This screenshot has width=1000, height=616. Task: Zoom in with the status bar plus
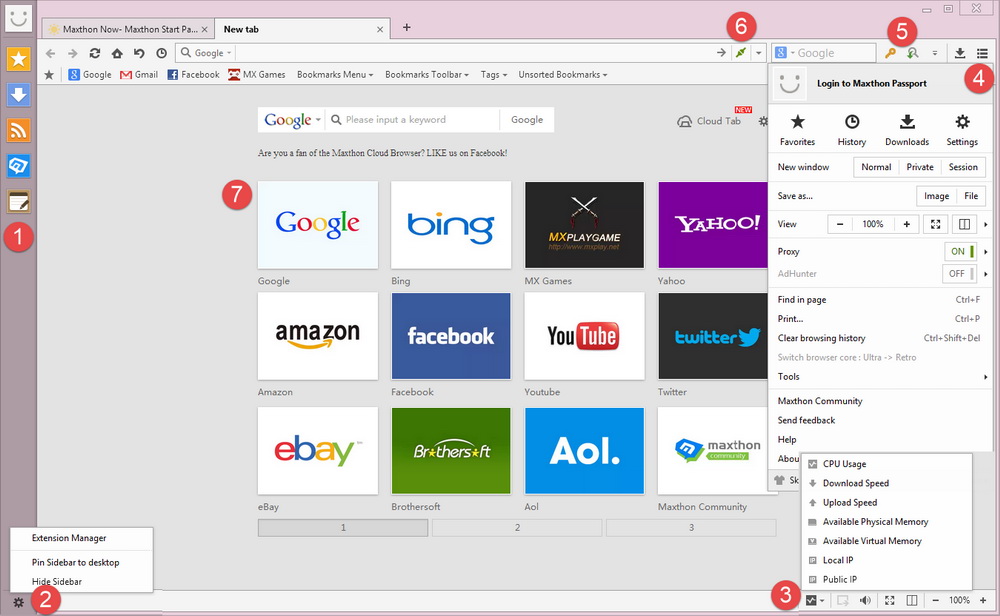tap(983, 600)
